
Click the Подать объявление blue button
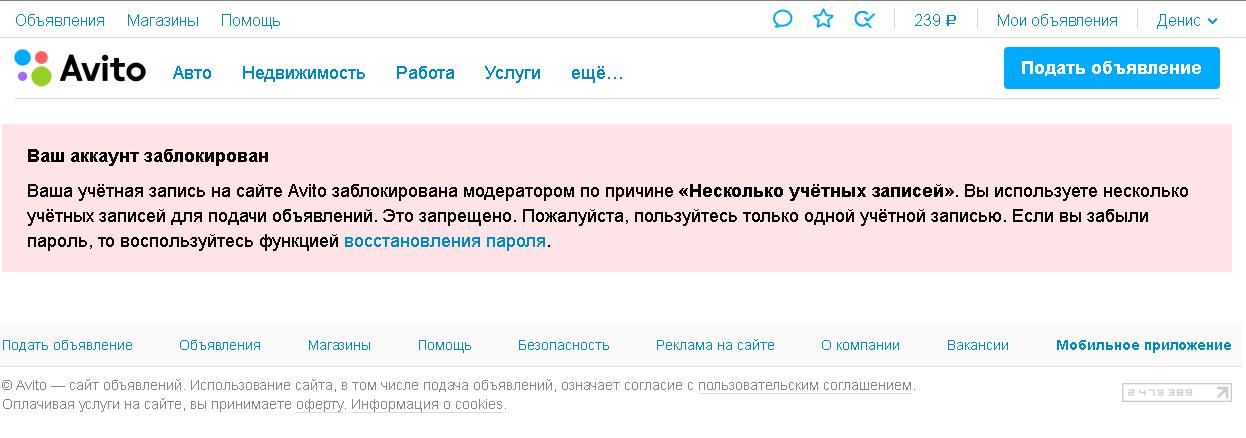pos(1111,68)
